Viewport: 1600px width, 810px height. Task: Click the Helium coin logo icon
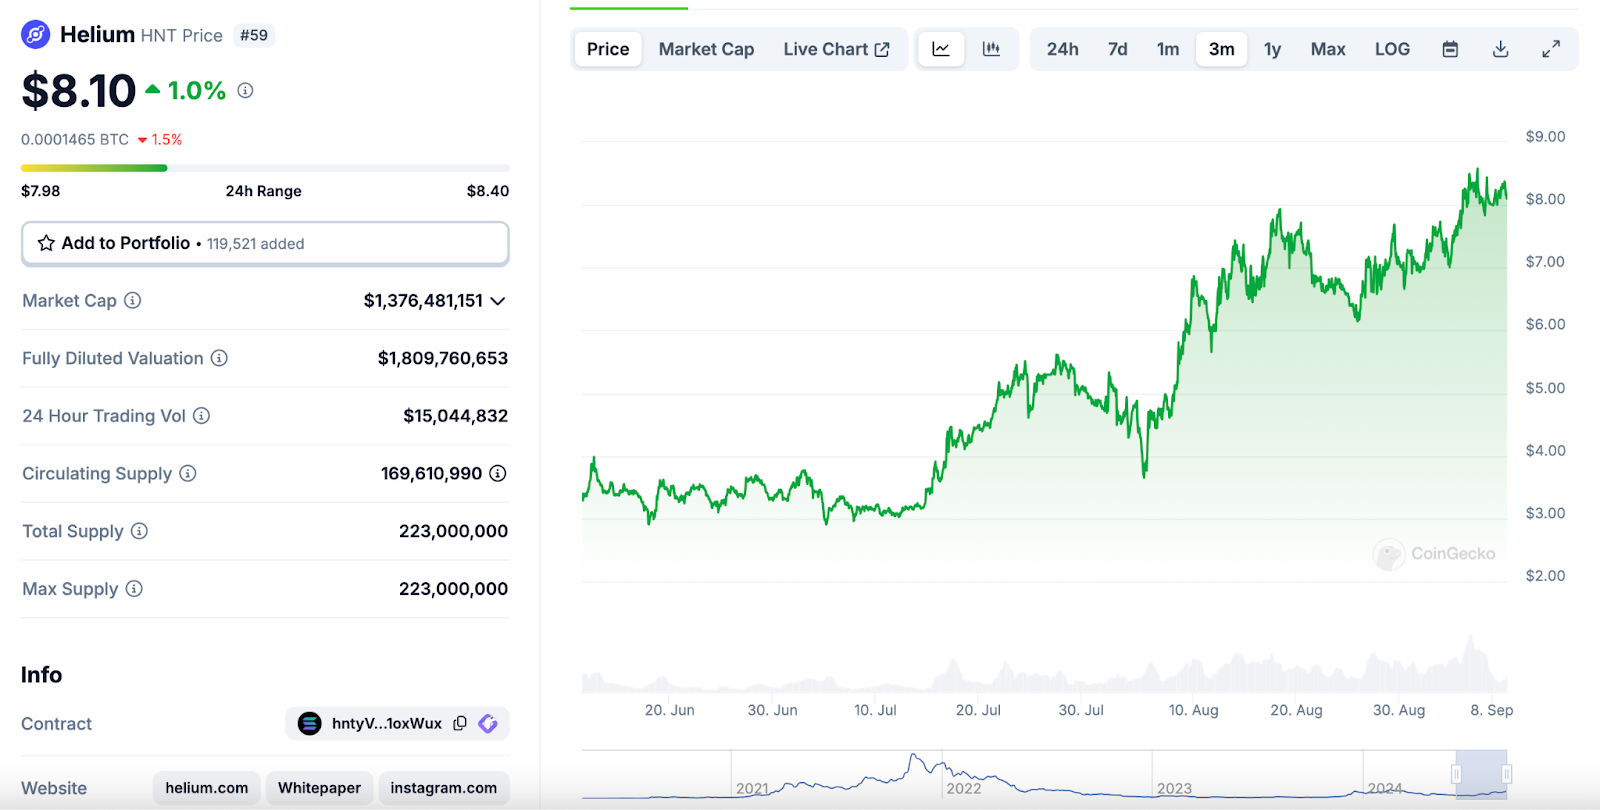tap(36, 35)
